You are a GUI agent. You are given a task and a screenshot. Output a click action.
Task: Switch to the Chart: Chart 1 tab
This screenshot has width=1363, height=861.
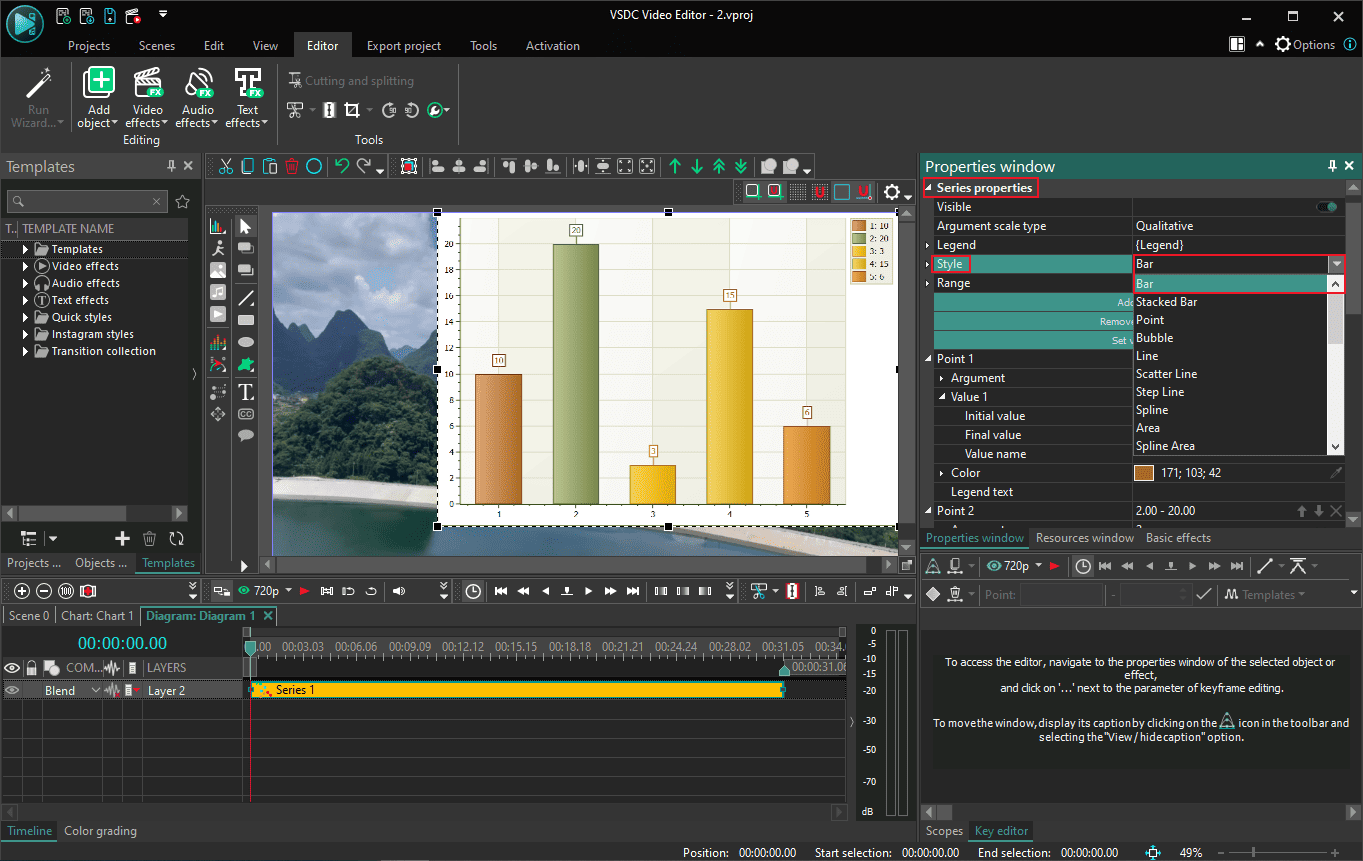[x=97, y=615]
